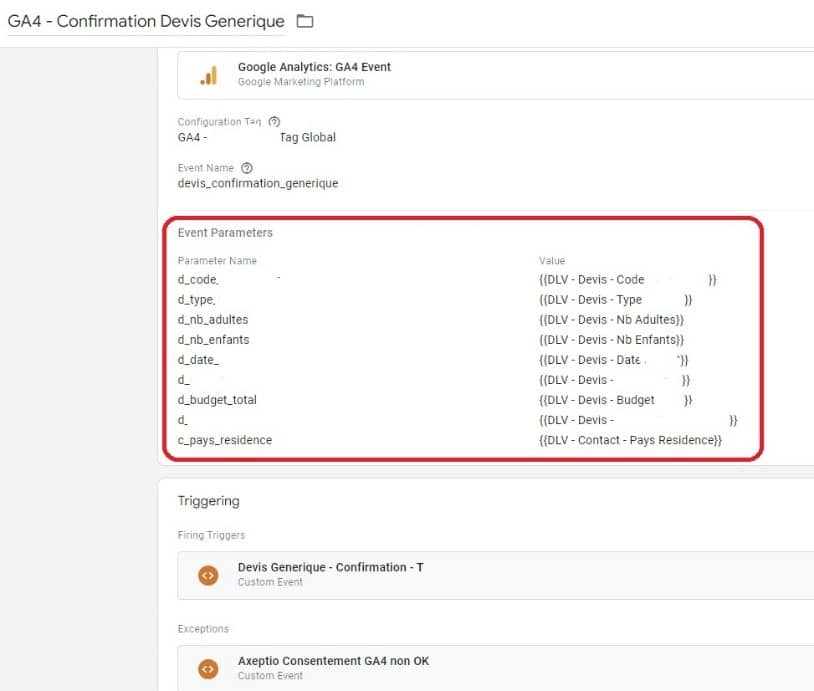Click the Custom Event trigger diamond icon

pyautogui.click(x=207, y=575)
